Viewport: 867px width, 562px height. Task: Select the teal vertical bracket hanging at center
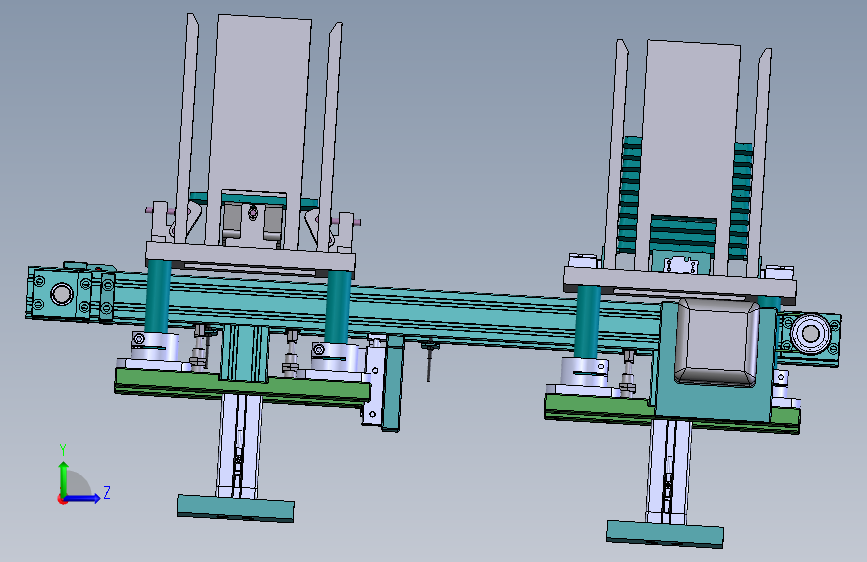click(393, 382)
